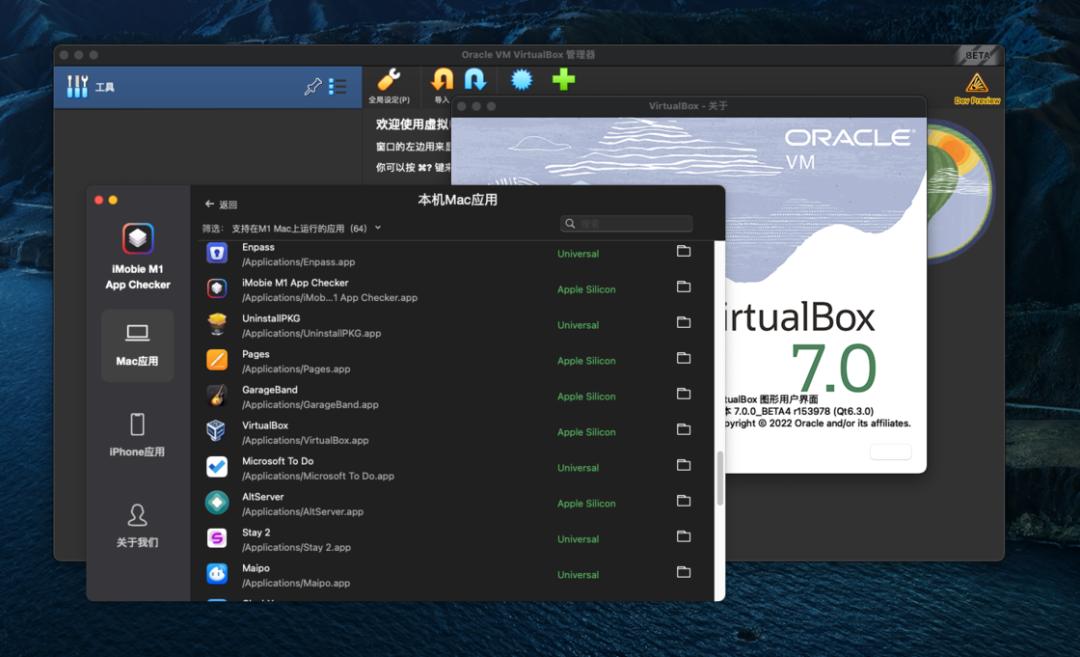
Task: Click the Import appliance arrow icon
Action: (x=442, y=81)
